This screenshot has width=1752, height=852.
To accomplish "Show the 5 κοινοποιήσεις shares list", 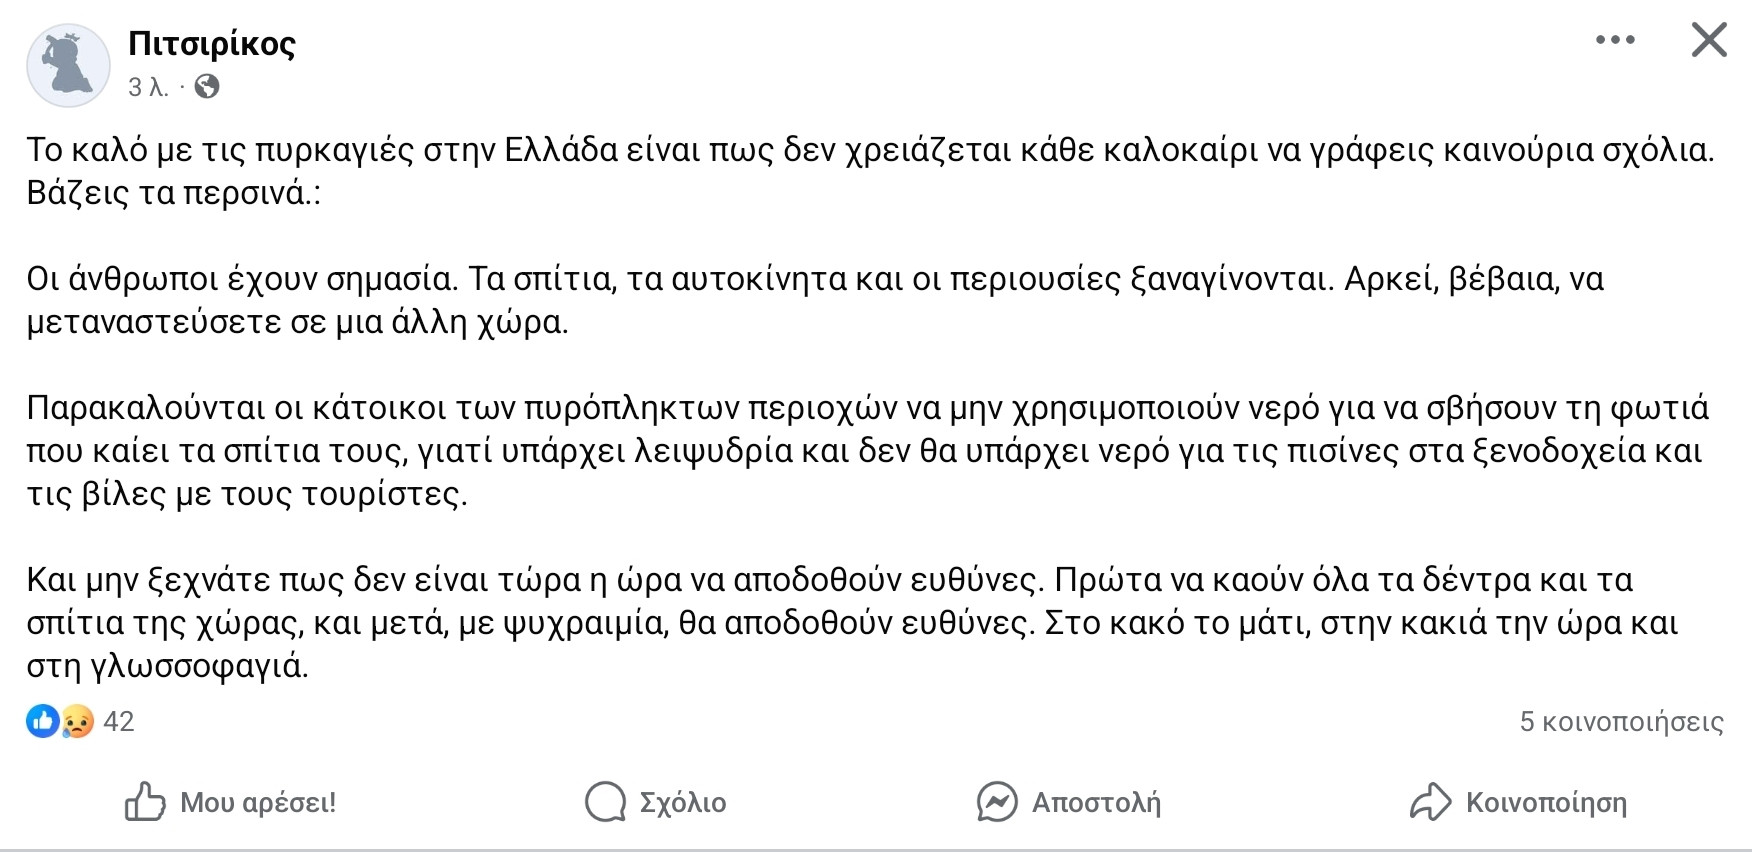I will coord(1621,721).
